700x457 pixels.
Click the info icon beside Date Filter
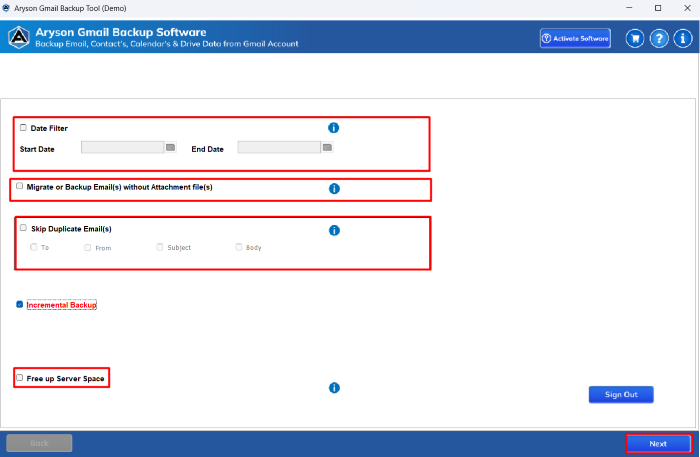pos(333,128)
